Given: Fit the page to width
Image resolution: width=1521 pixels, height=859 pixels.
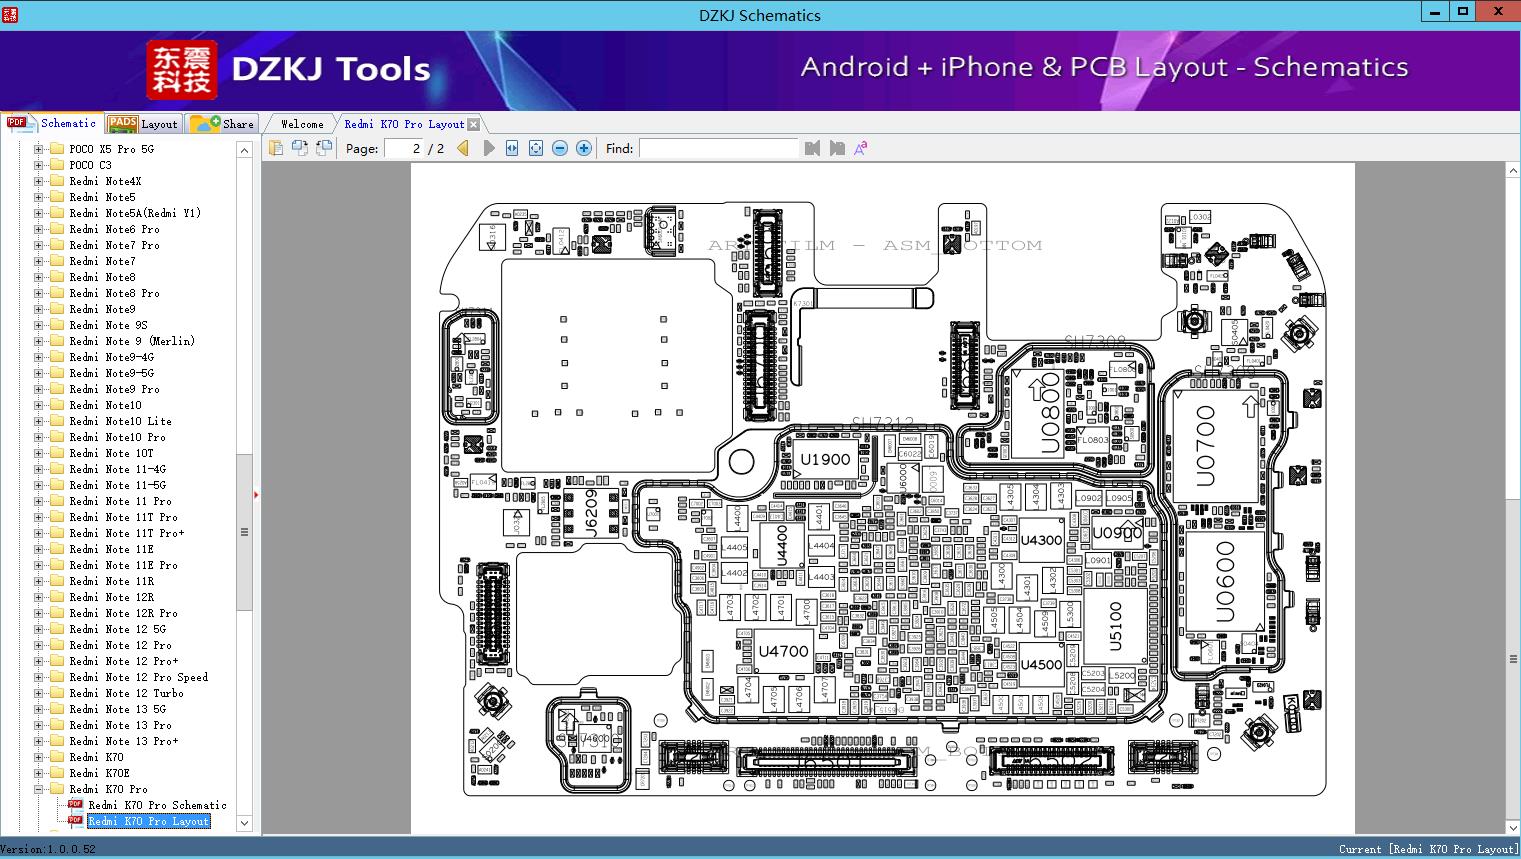Looking at the screenshot, I should point(512,148).
